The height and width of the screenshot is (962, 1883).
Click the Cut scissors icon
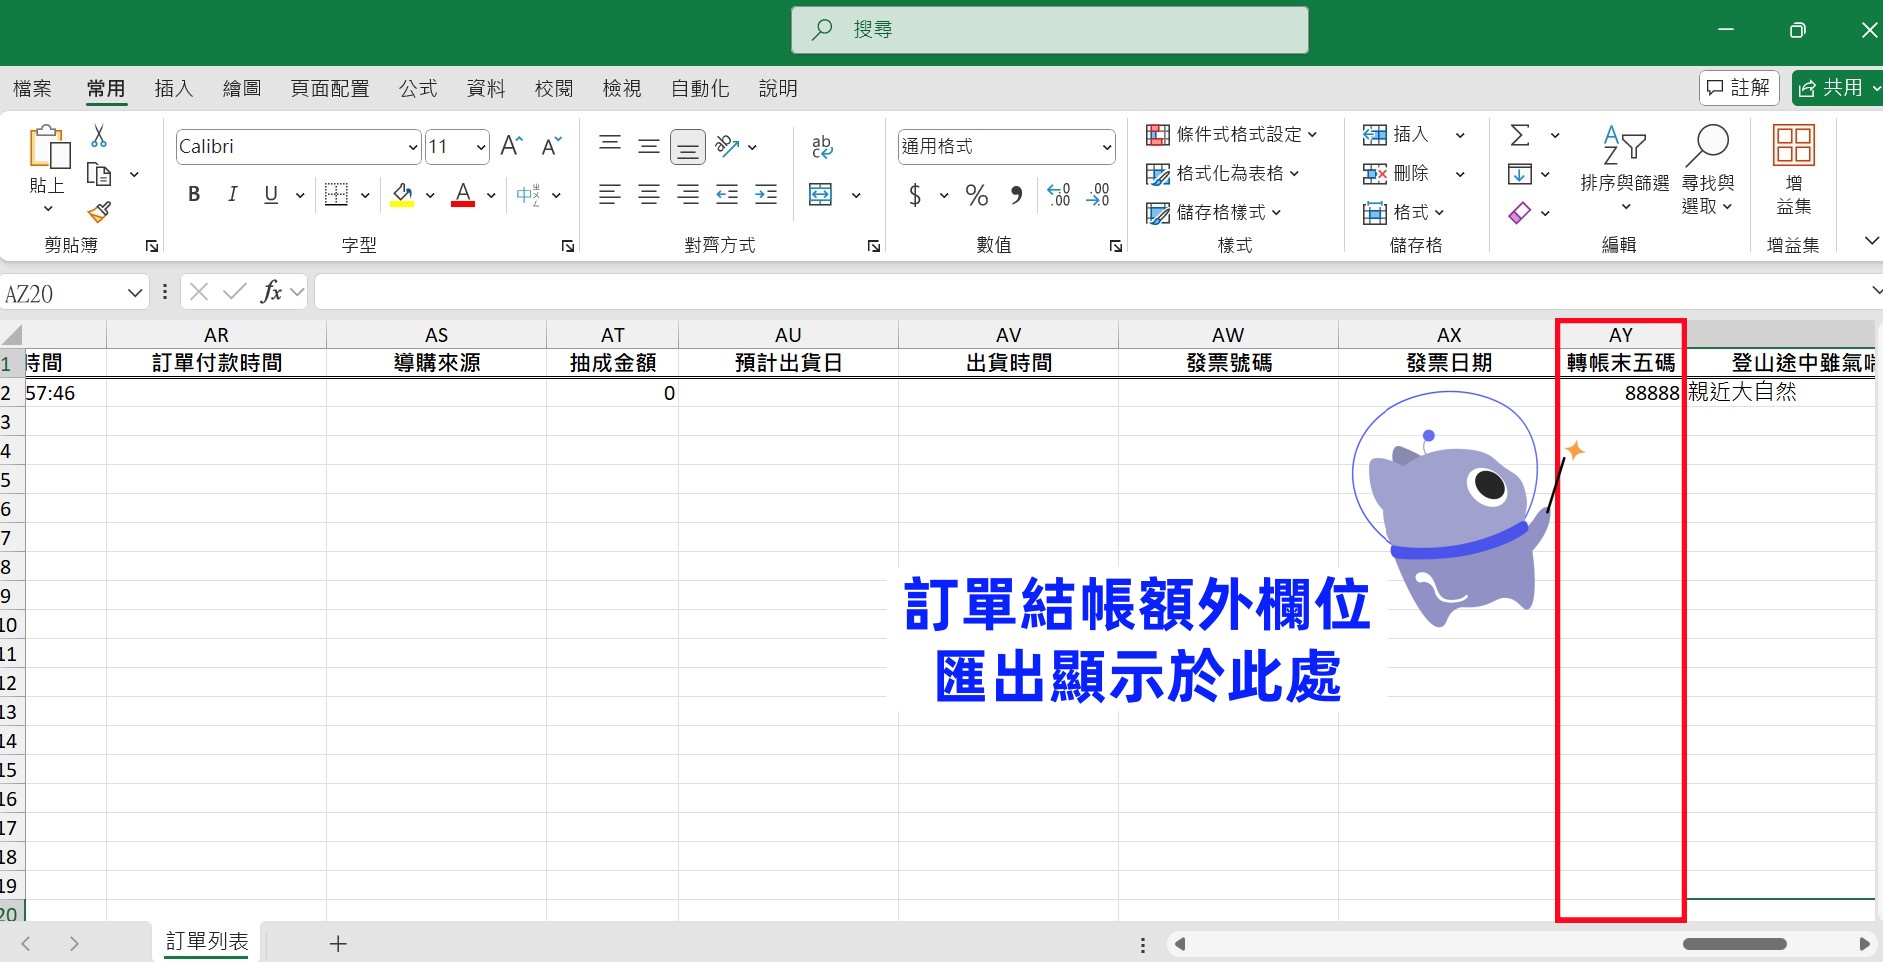[99, 135]
